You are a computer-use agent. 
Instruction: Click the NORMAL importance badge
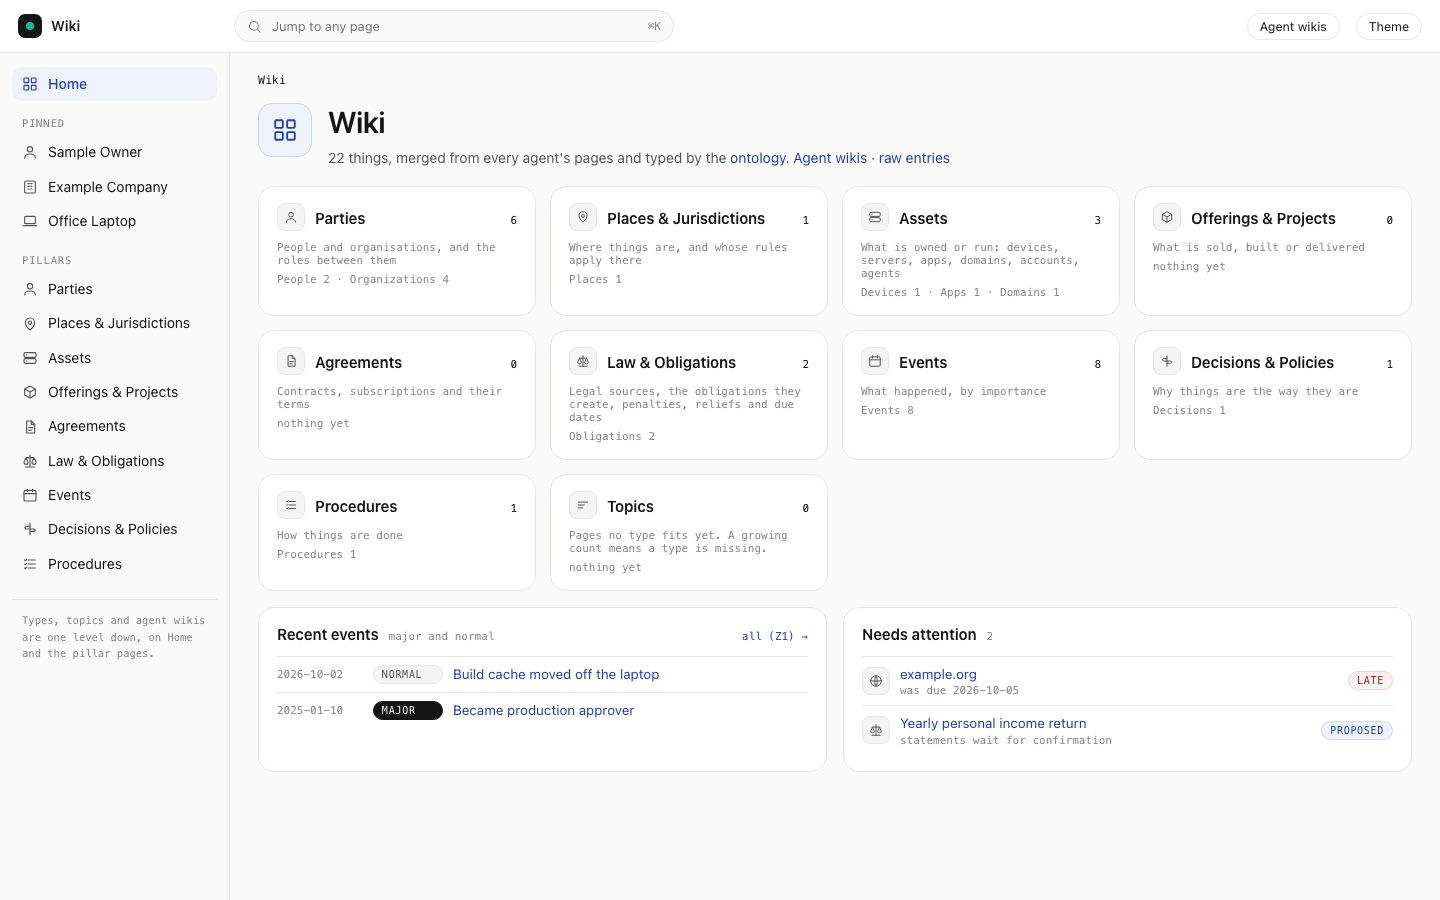[408, 674]
